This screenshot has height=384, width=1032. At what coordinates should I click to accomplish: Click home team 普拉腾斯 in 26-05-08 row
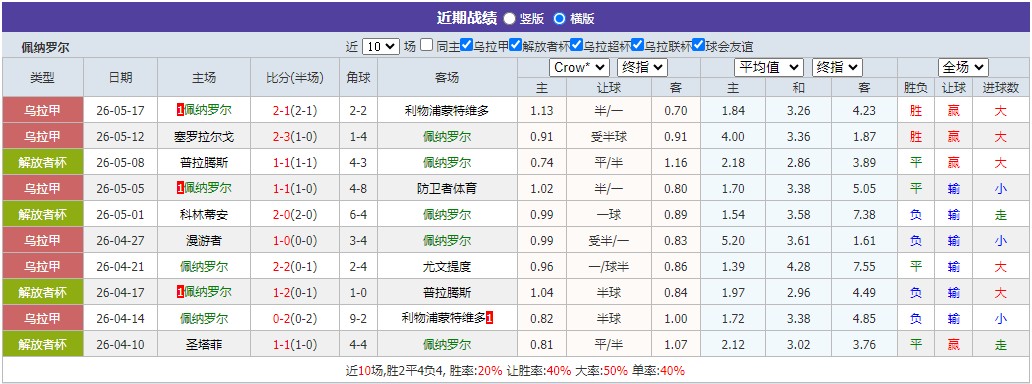coord(203,163)
